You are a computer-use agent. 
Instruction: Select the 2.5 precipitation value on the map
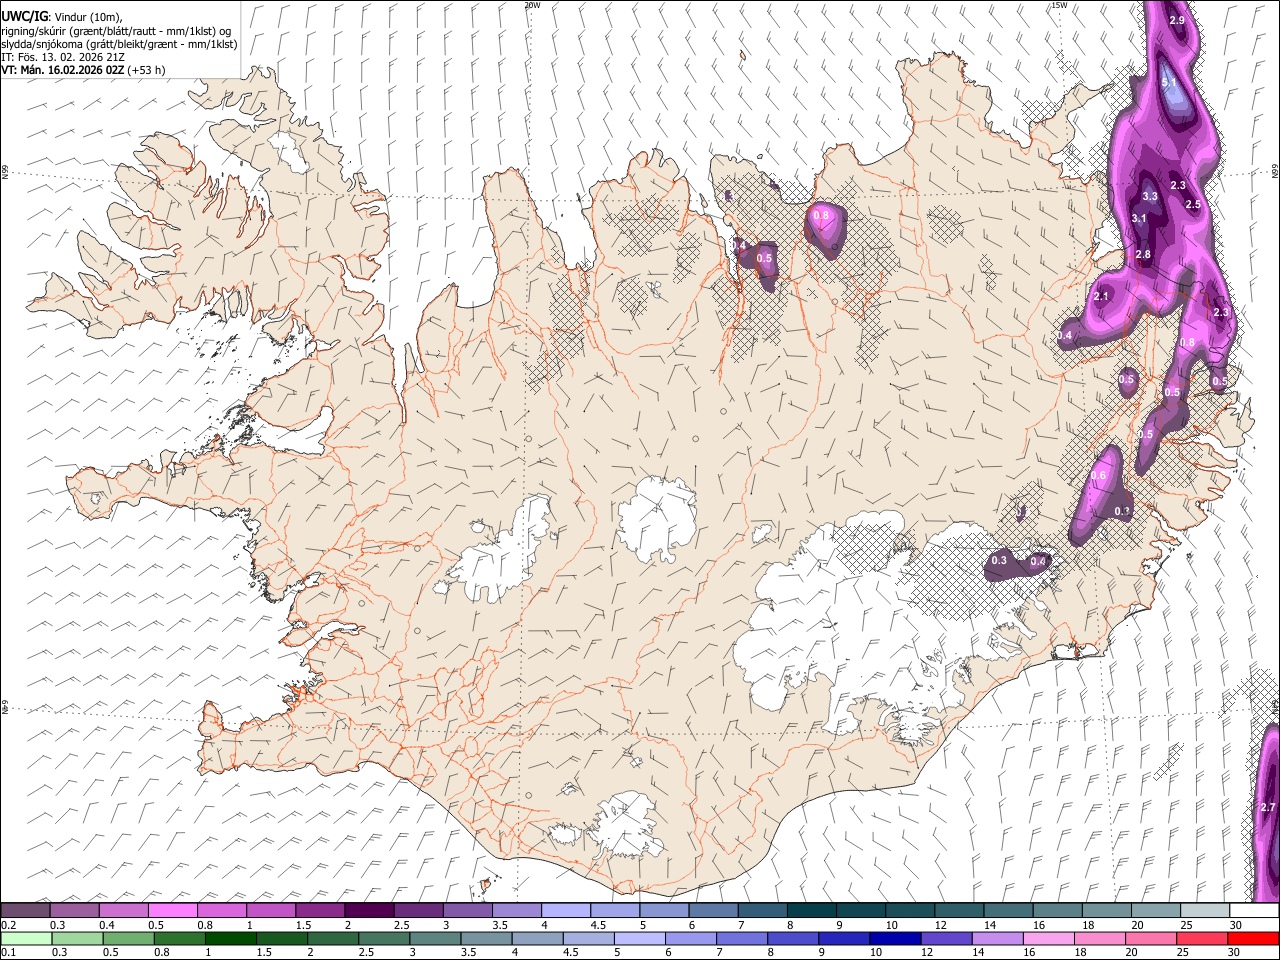click(1193, 204)
